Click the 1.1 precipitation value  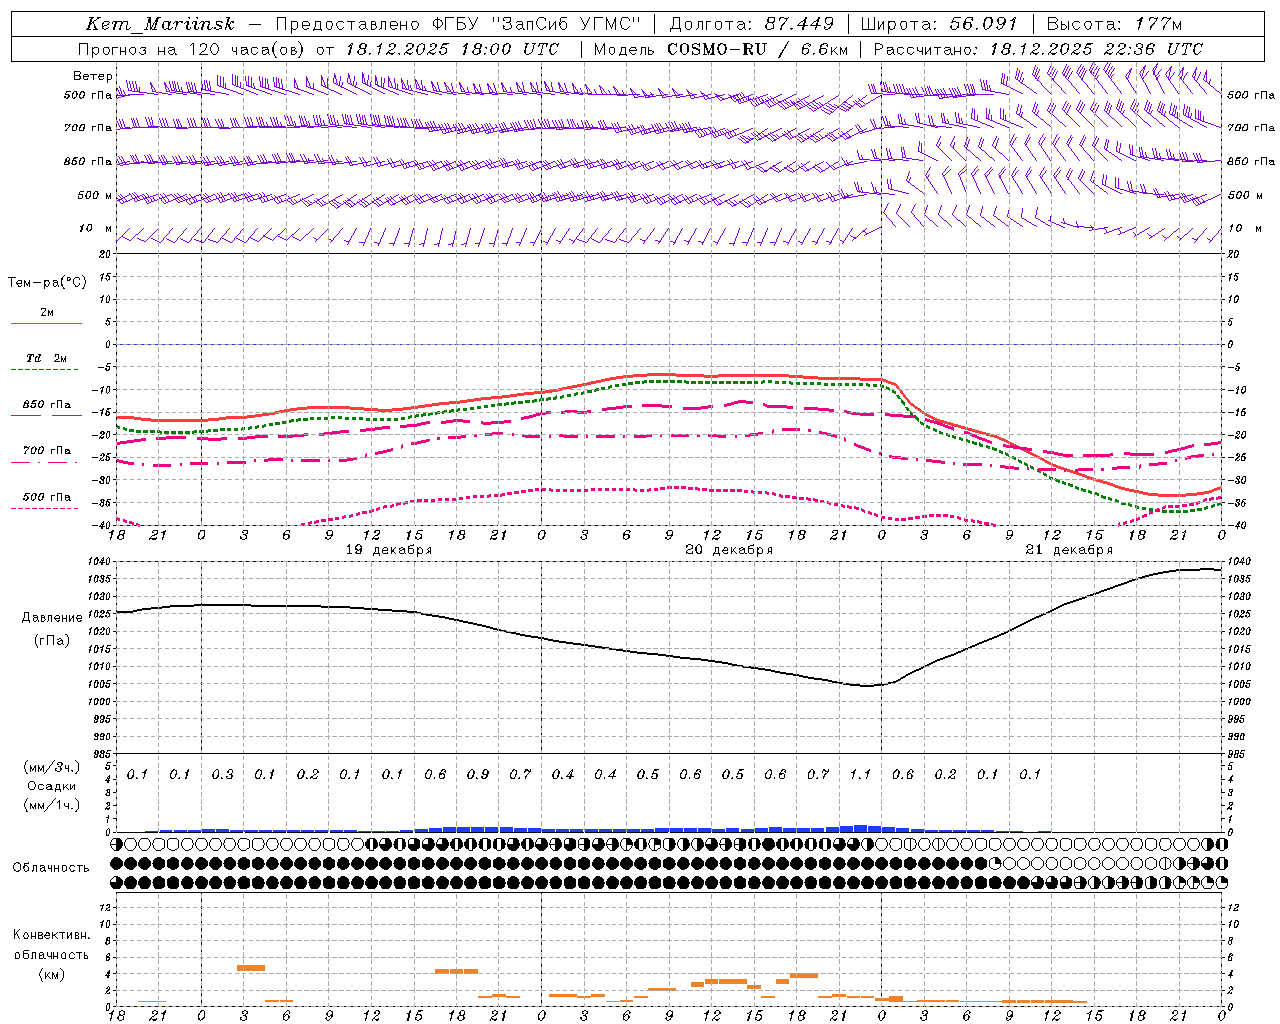click(x=860, y=775)
